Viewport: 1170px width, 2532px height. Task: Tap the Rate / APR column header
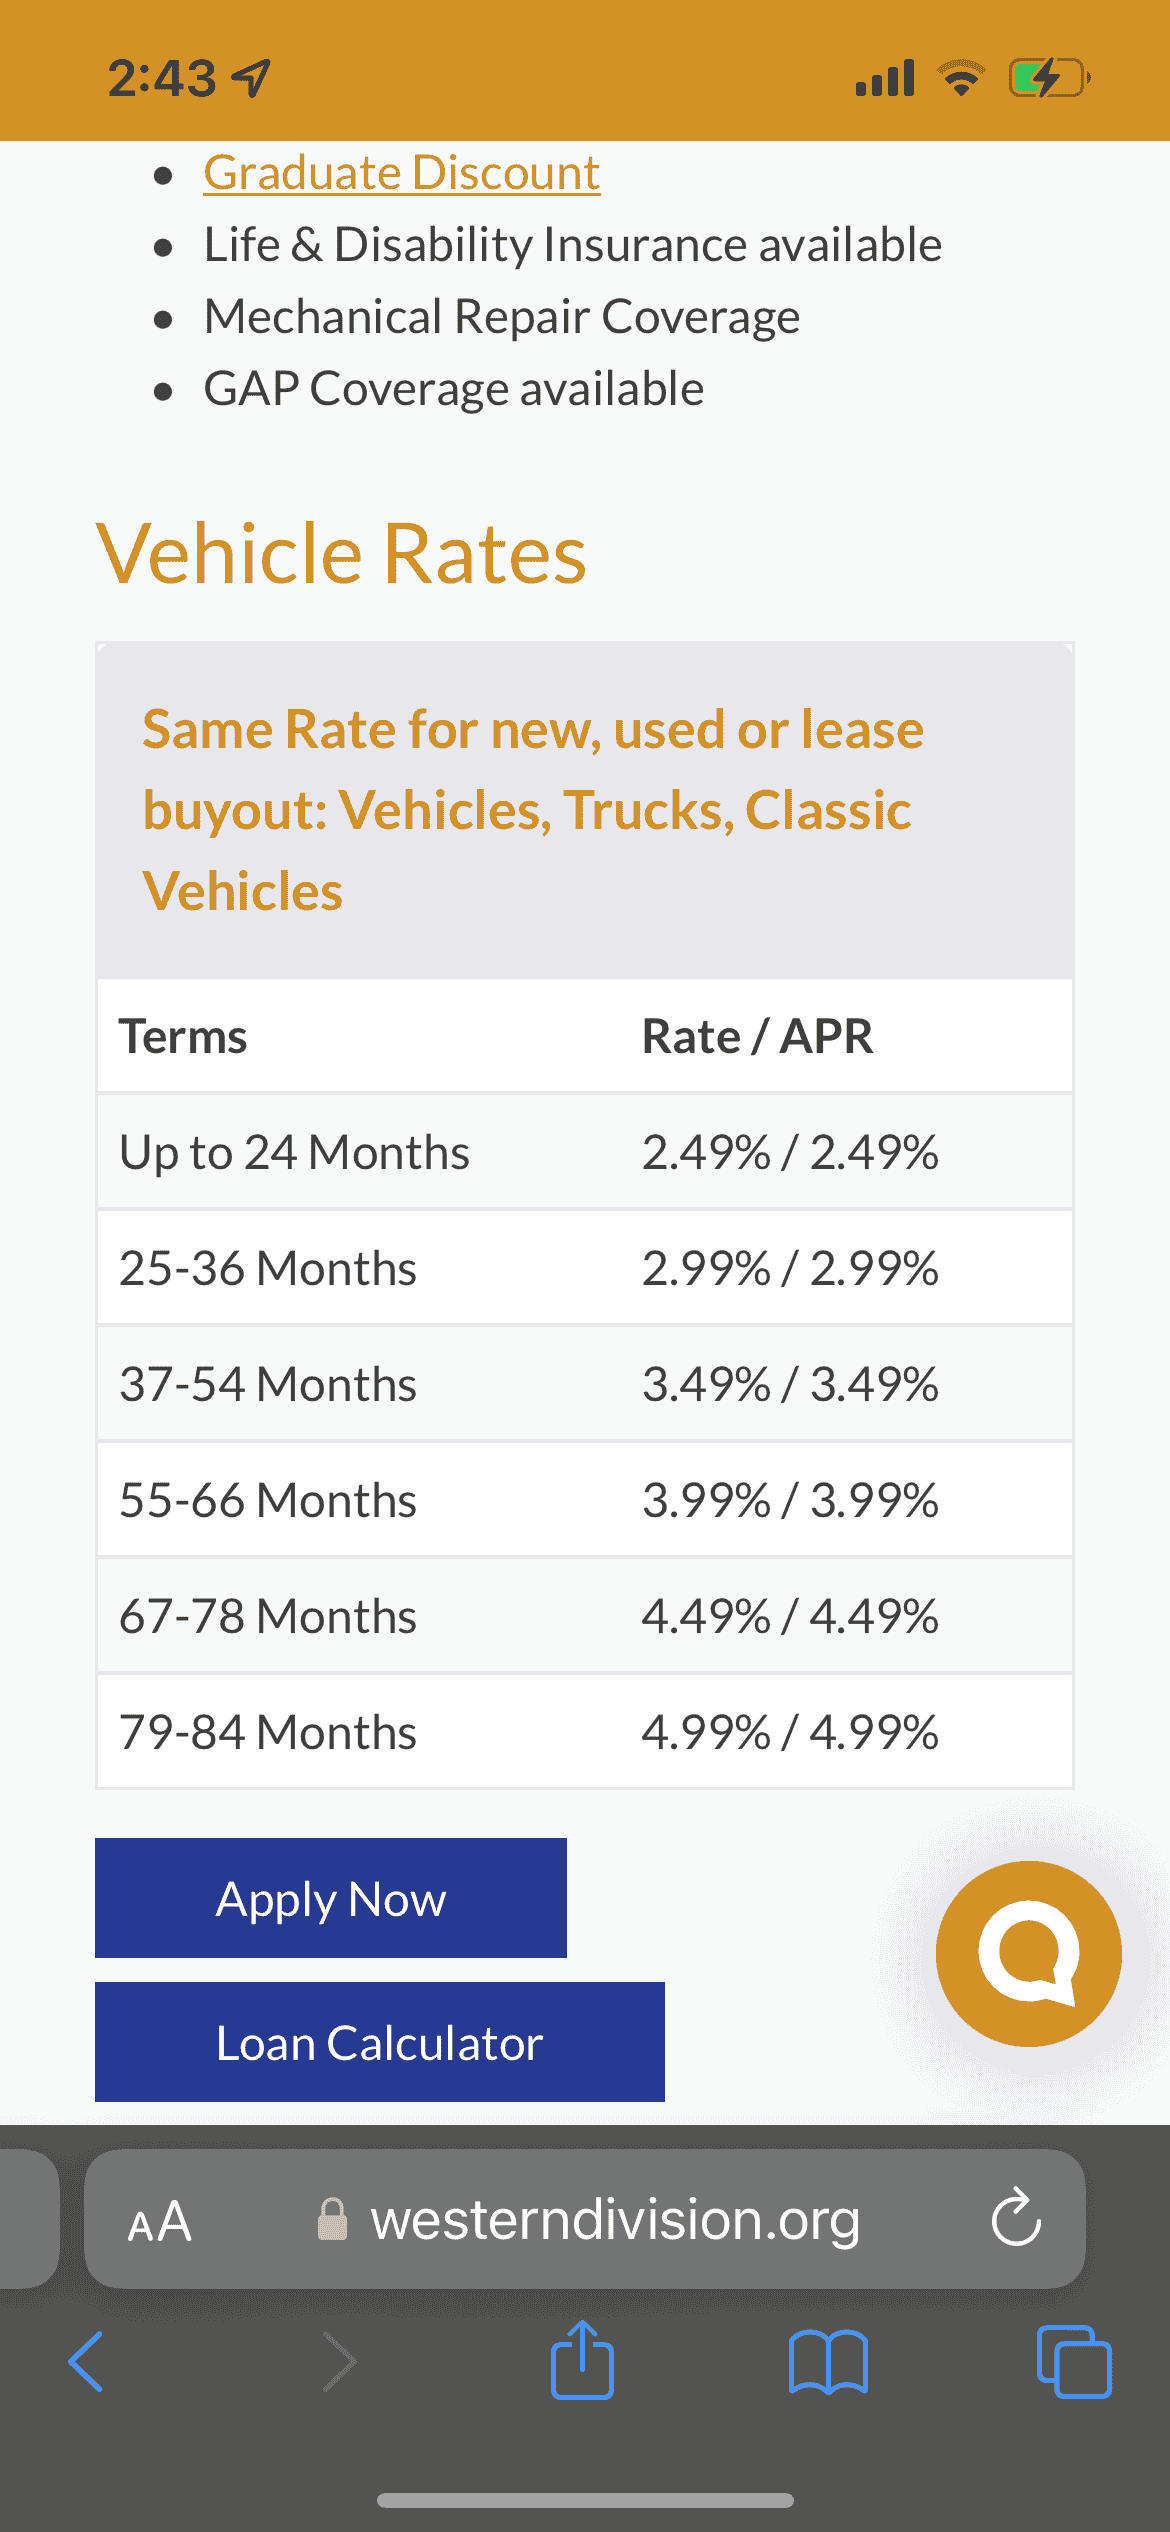tap(757, 1036)
